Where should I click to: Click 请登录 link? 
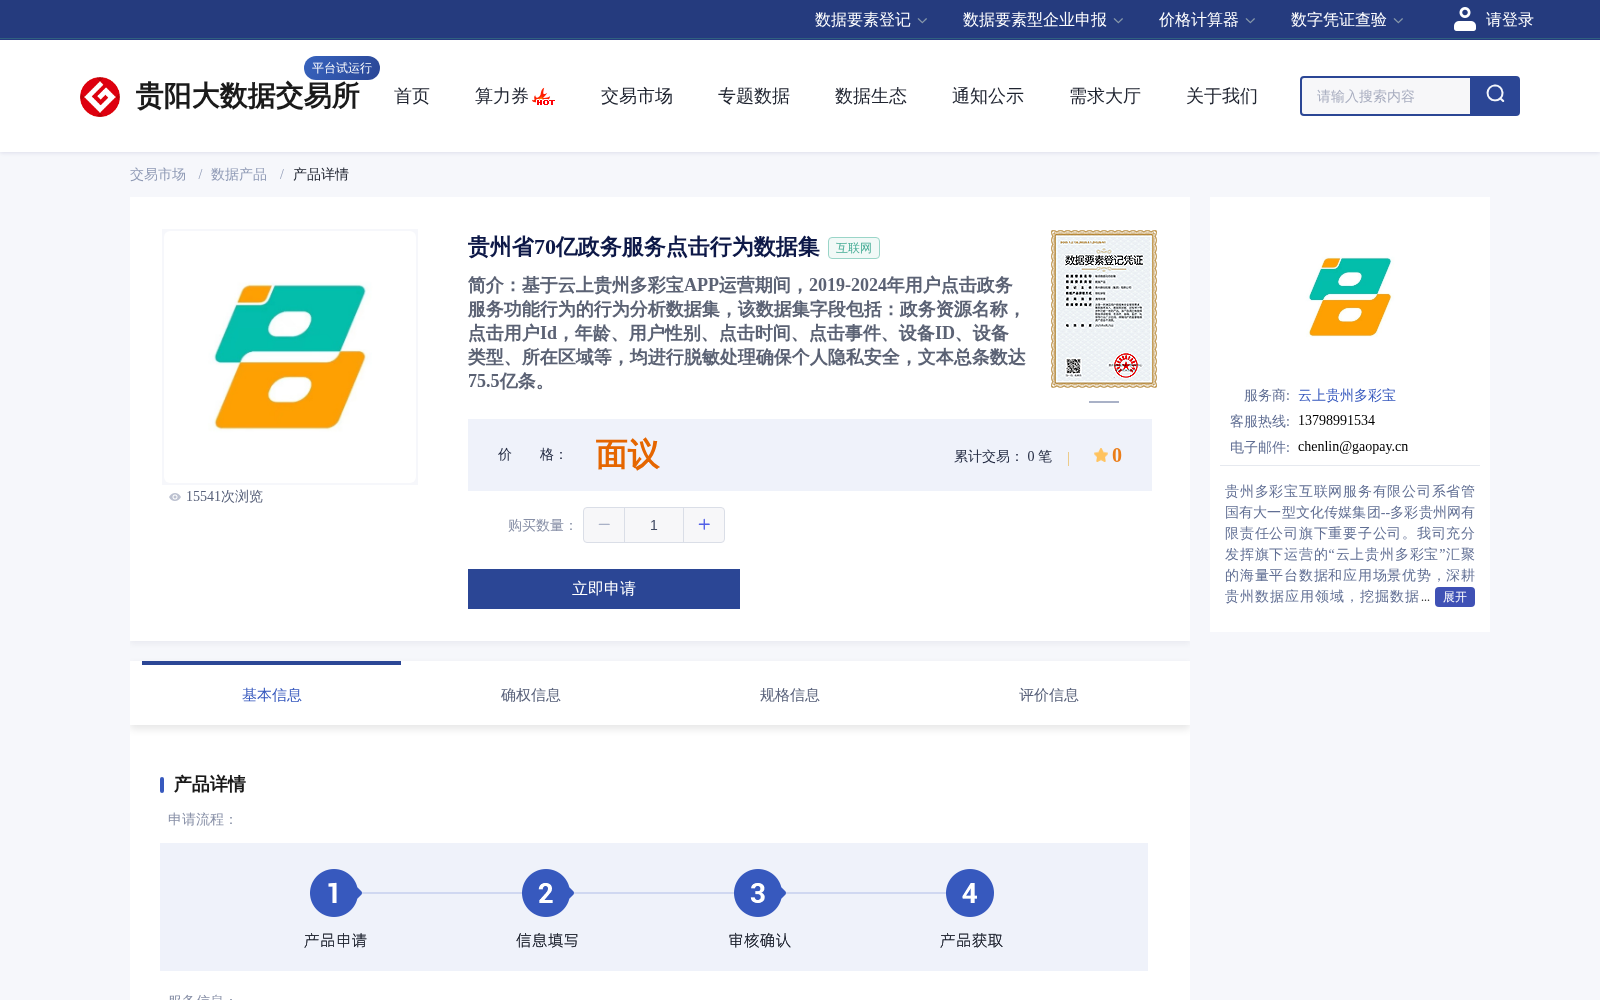tap(1510, 20)
